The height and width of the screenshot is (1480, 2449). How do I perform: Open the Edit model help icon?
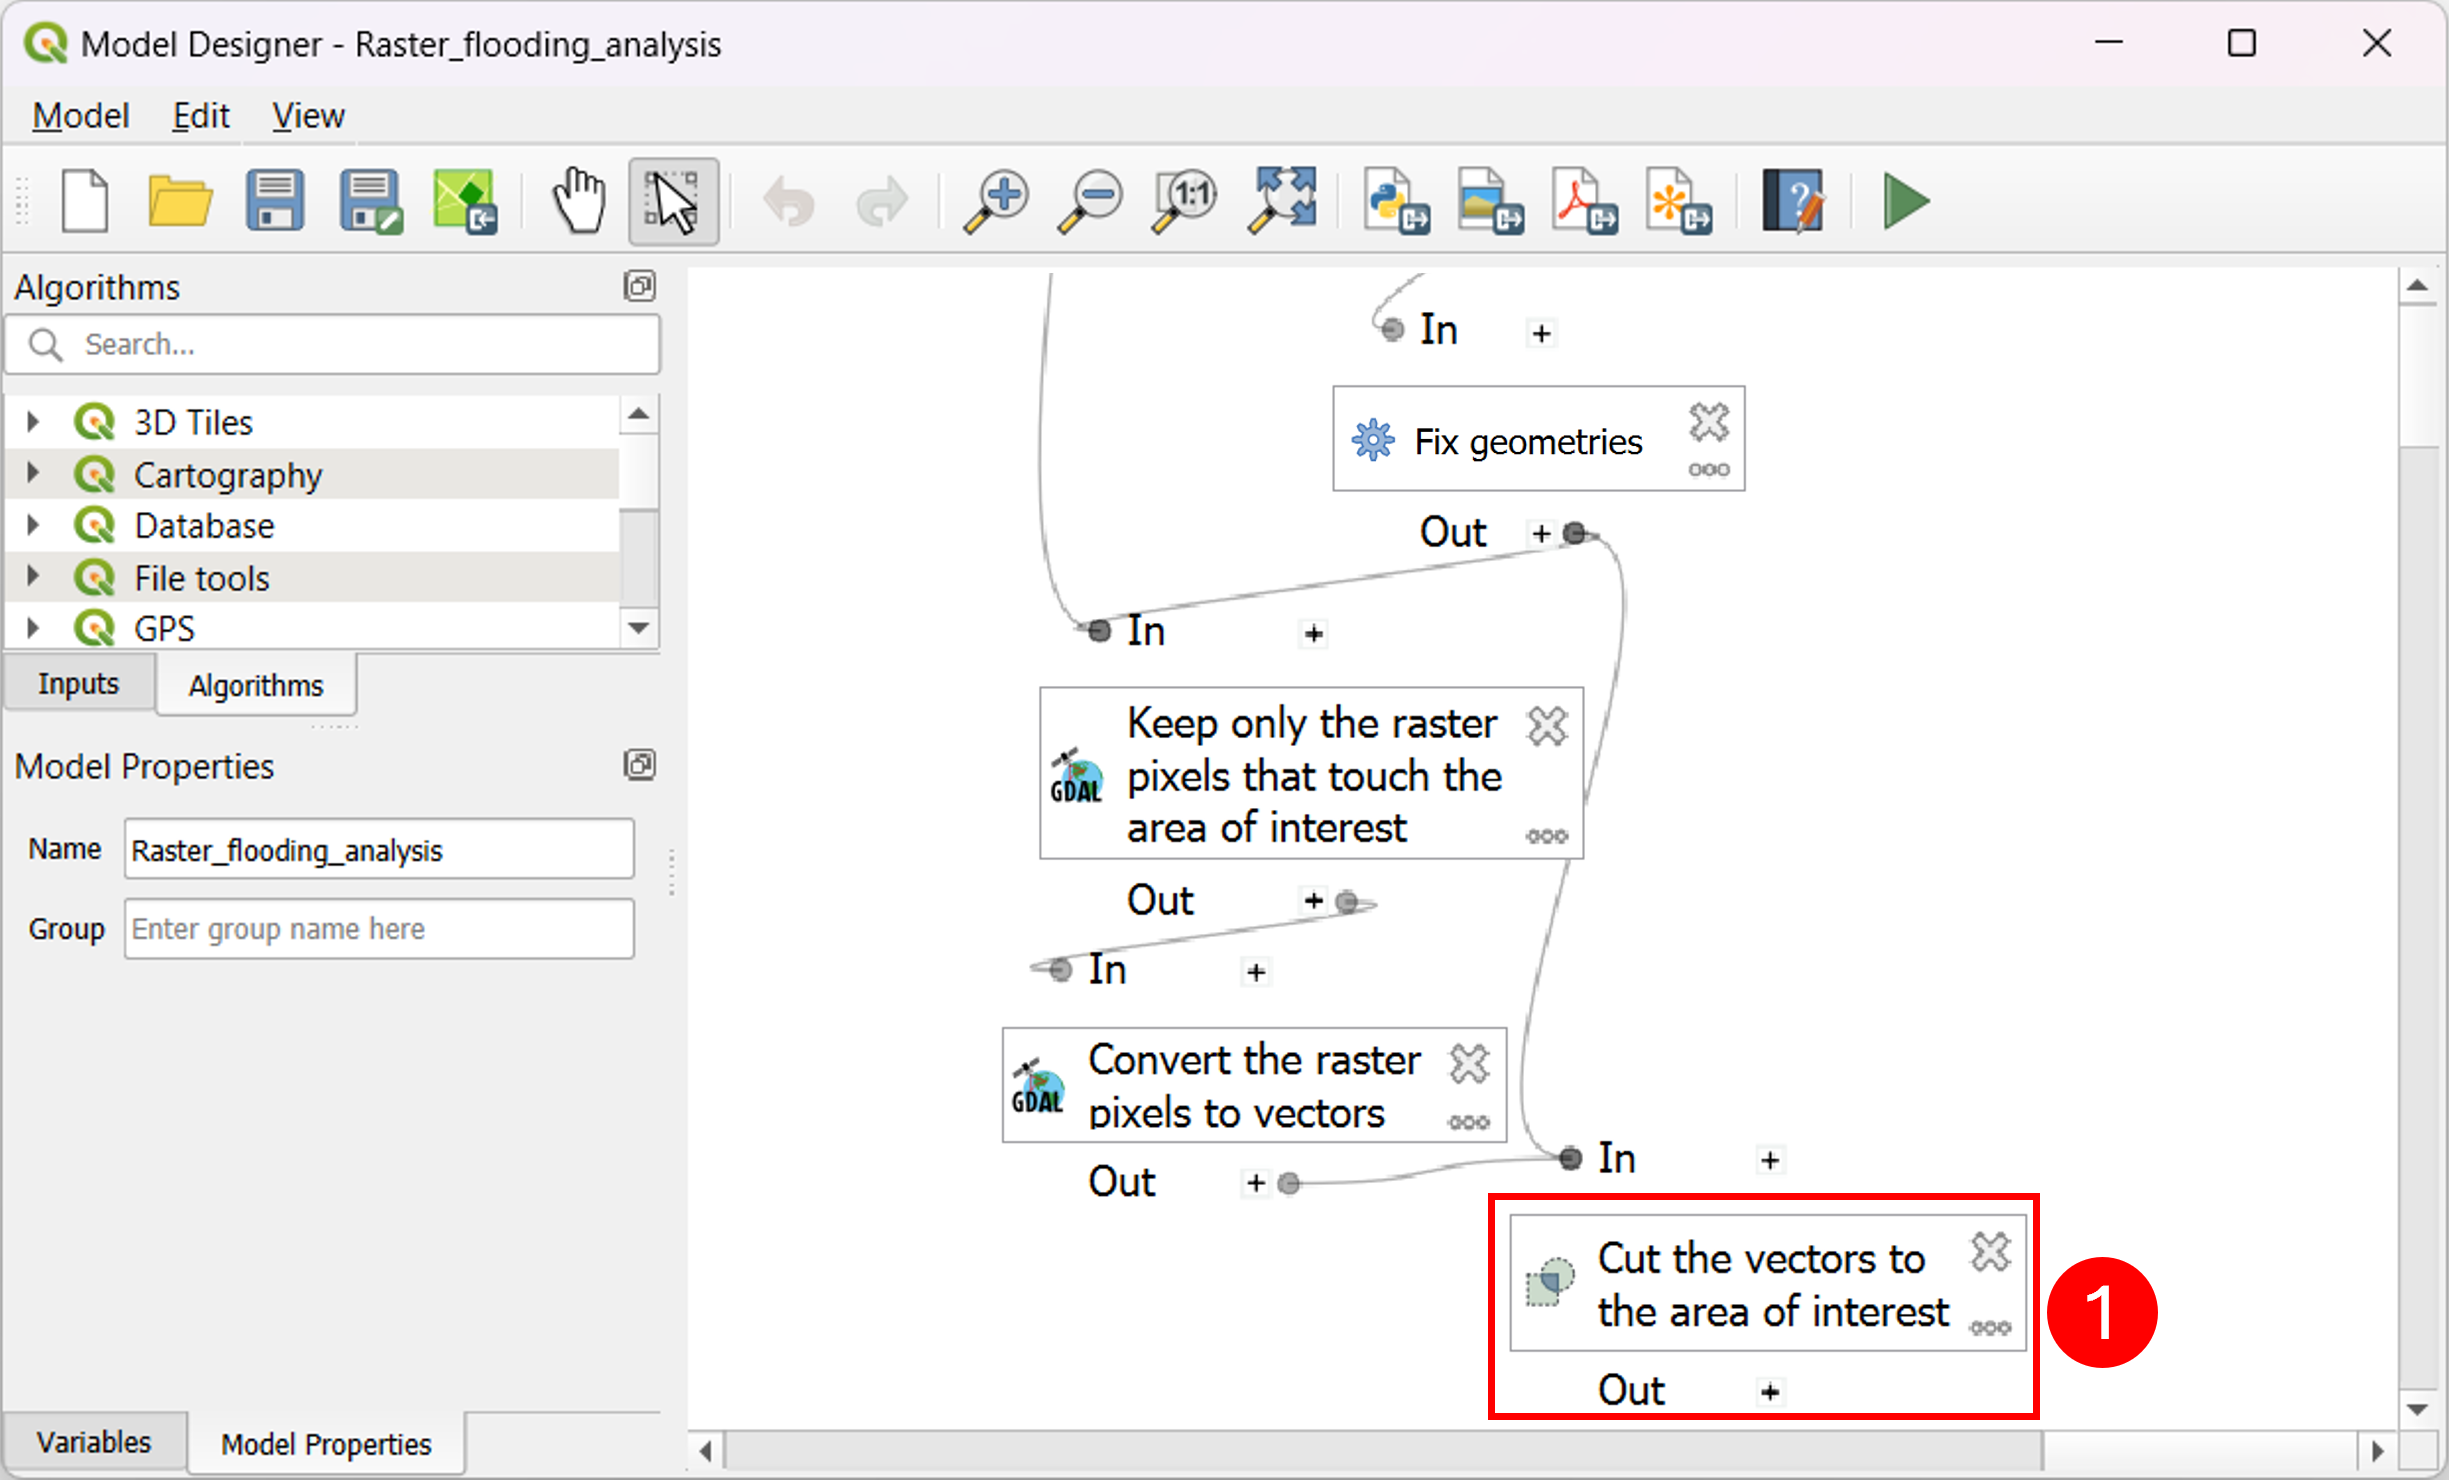1793,201
